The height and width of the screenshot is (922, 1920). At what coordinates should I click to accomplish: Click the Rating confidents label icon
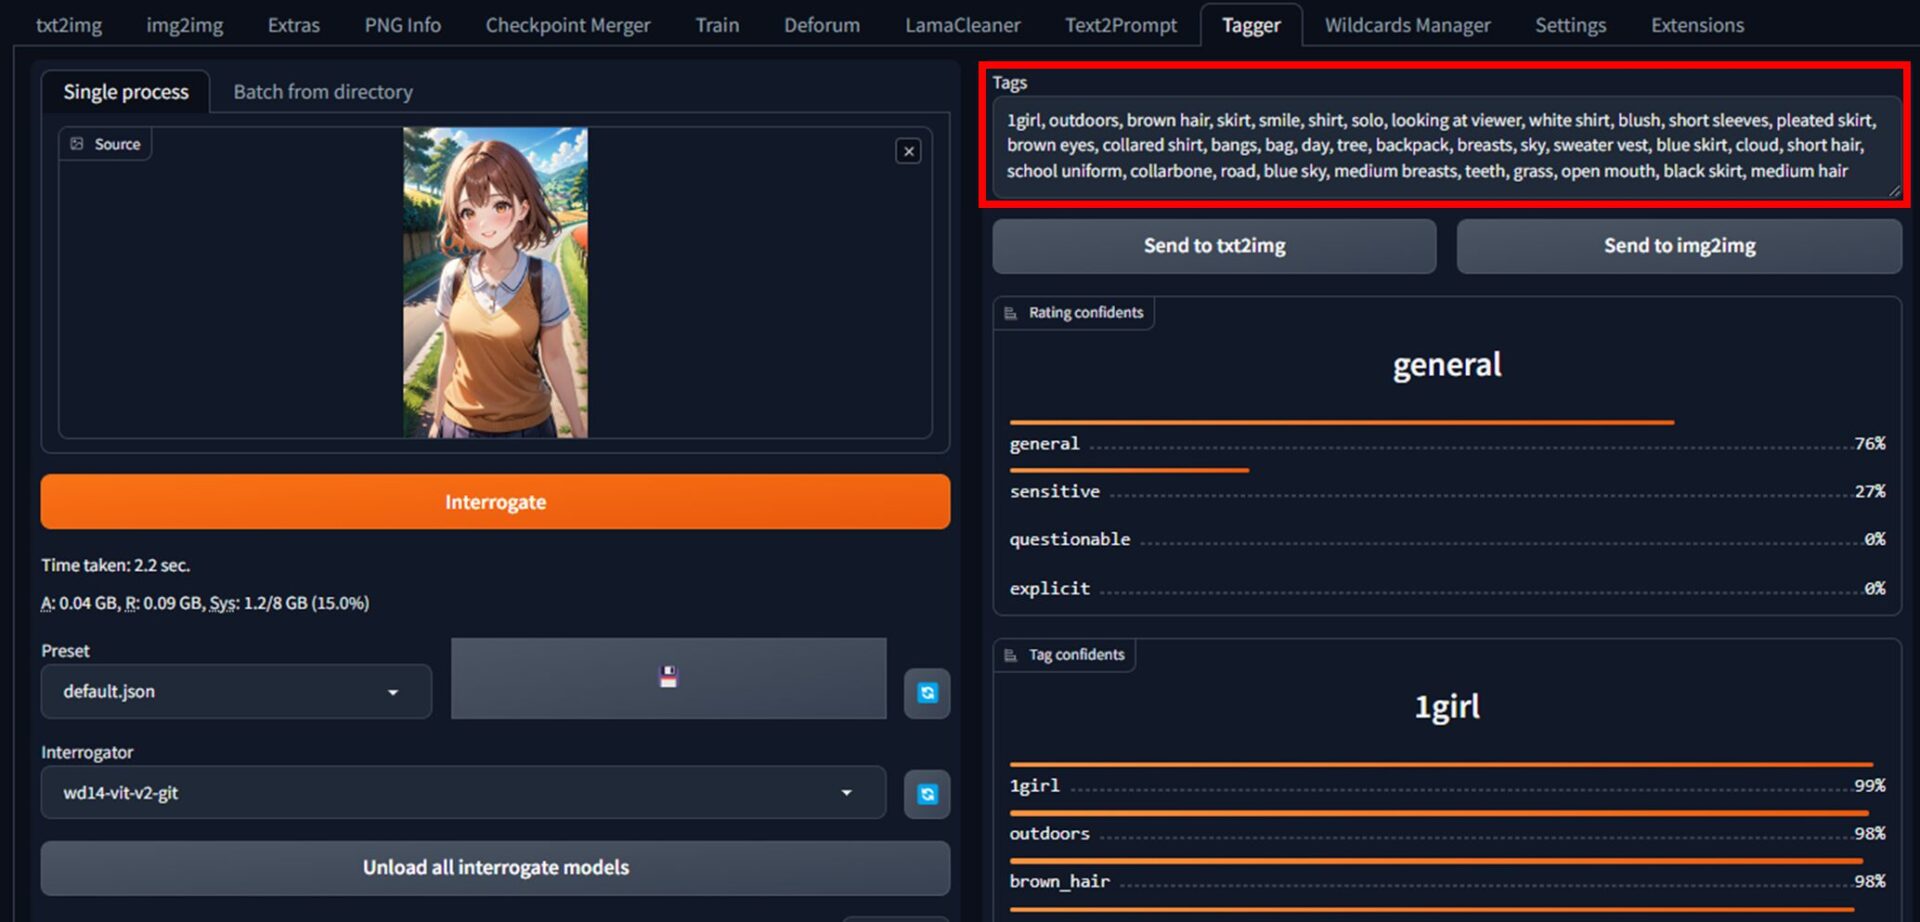click(x=1011, y=313)
